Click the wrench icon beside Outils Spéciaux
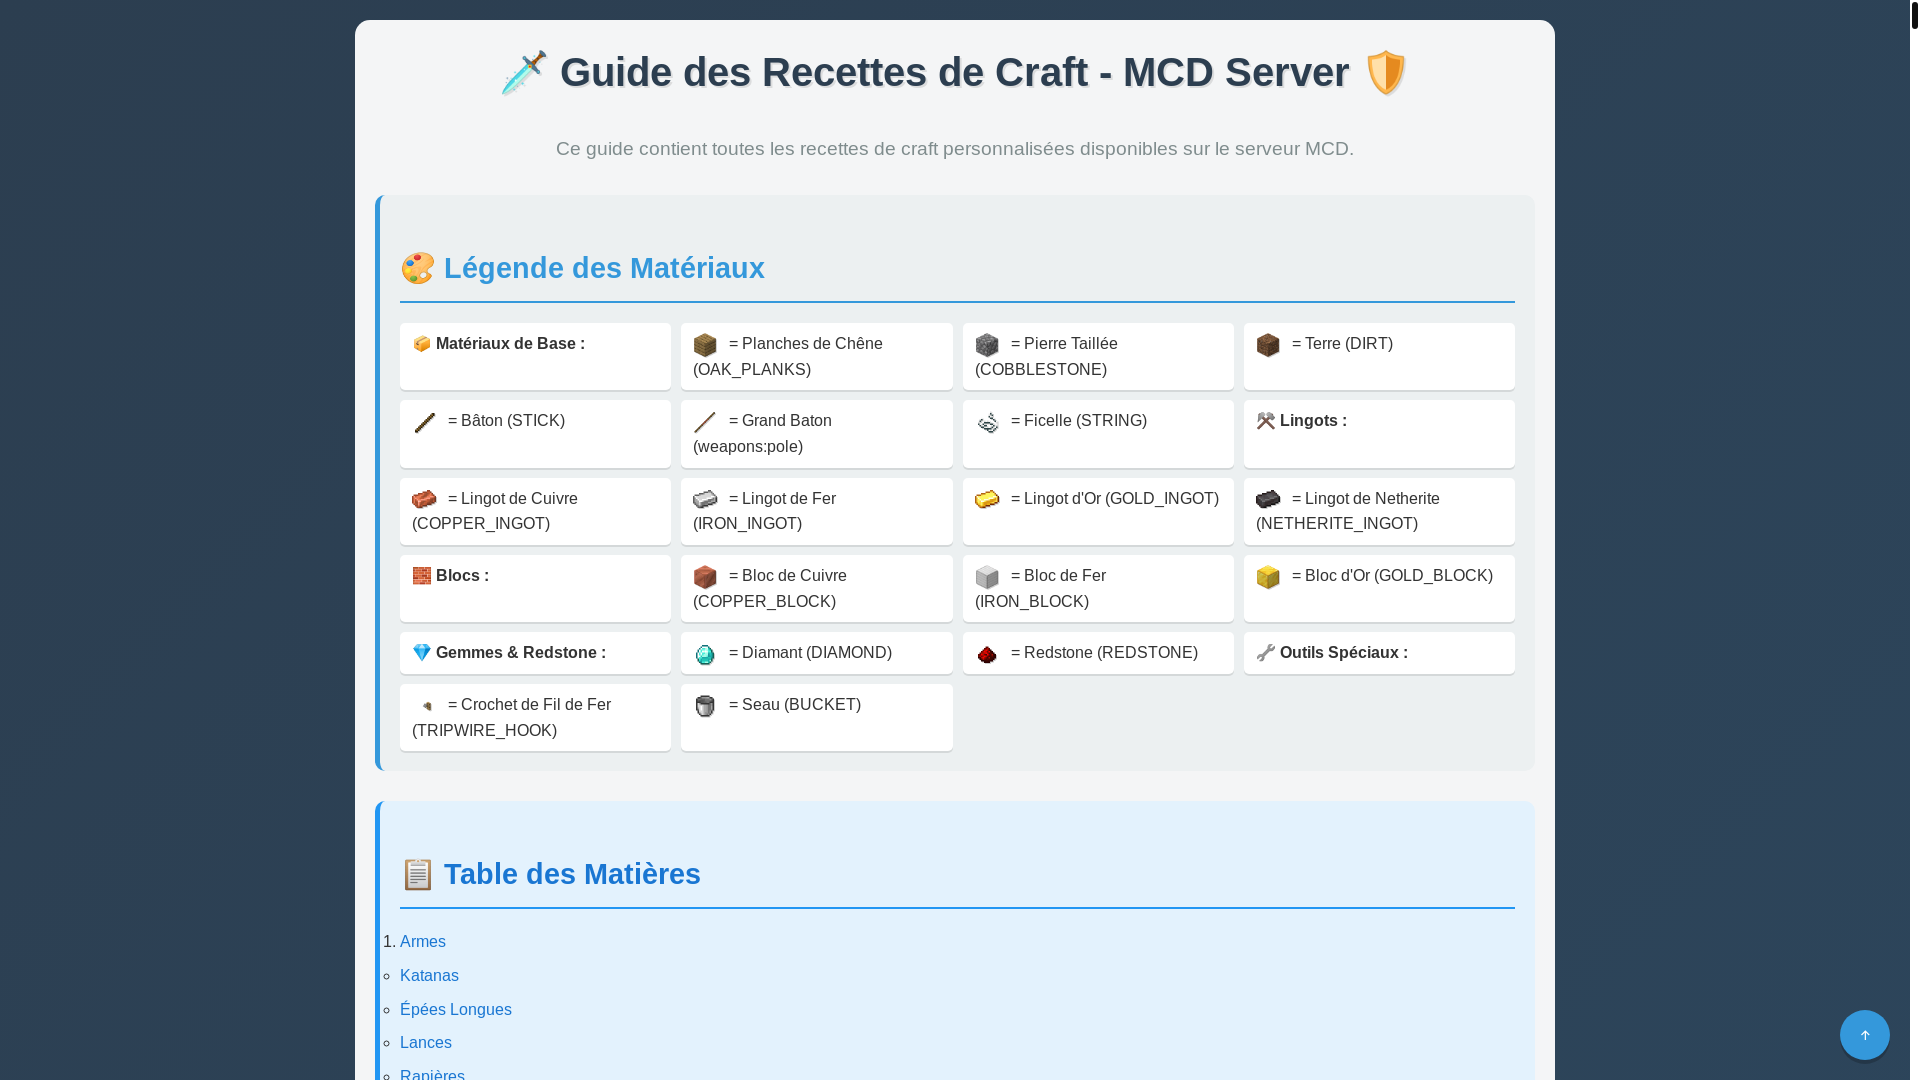Screen dimensions: 1920x1080 tap(1266, 653)
